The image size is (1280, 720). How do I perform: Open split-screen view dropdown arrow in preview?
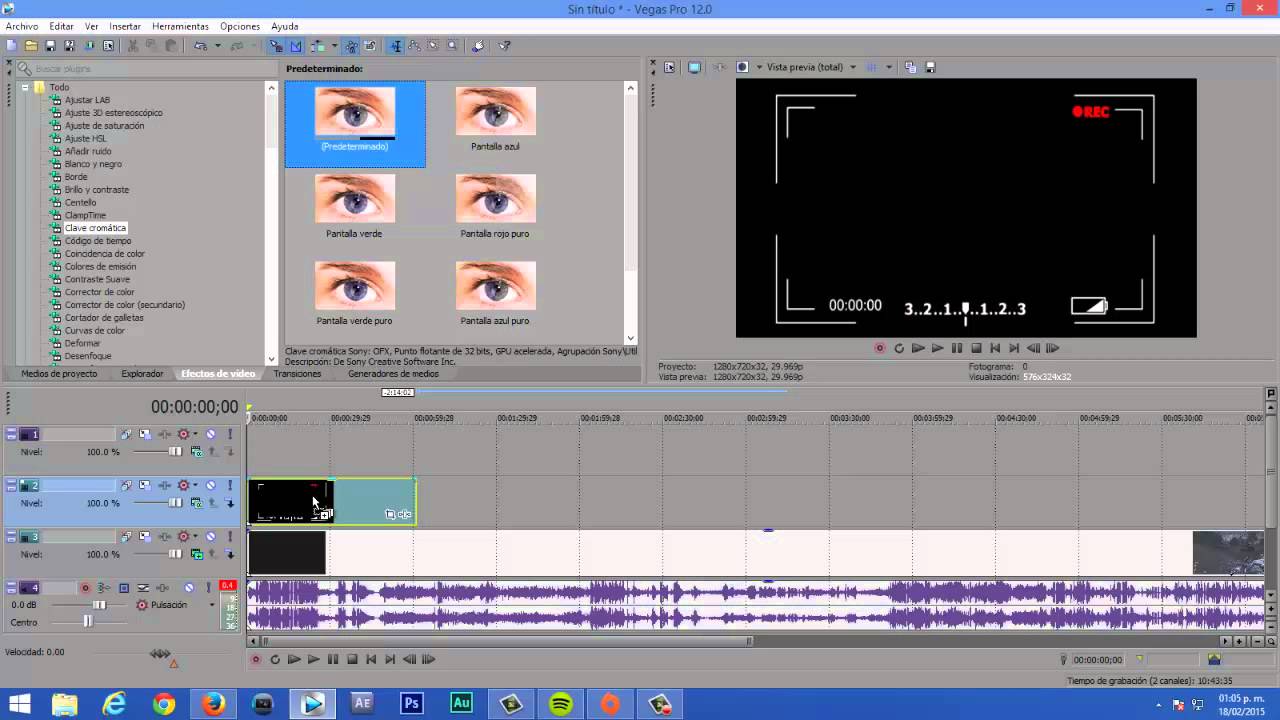point(759,67)
